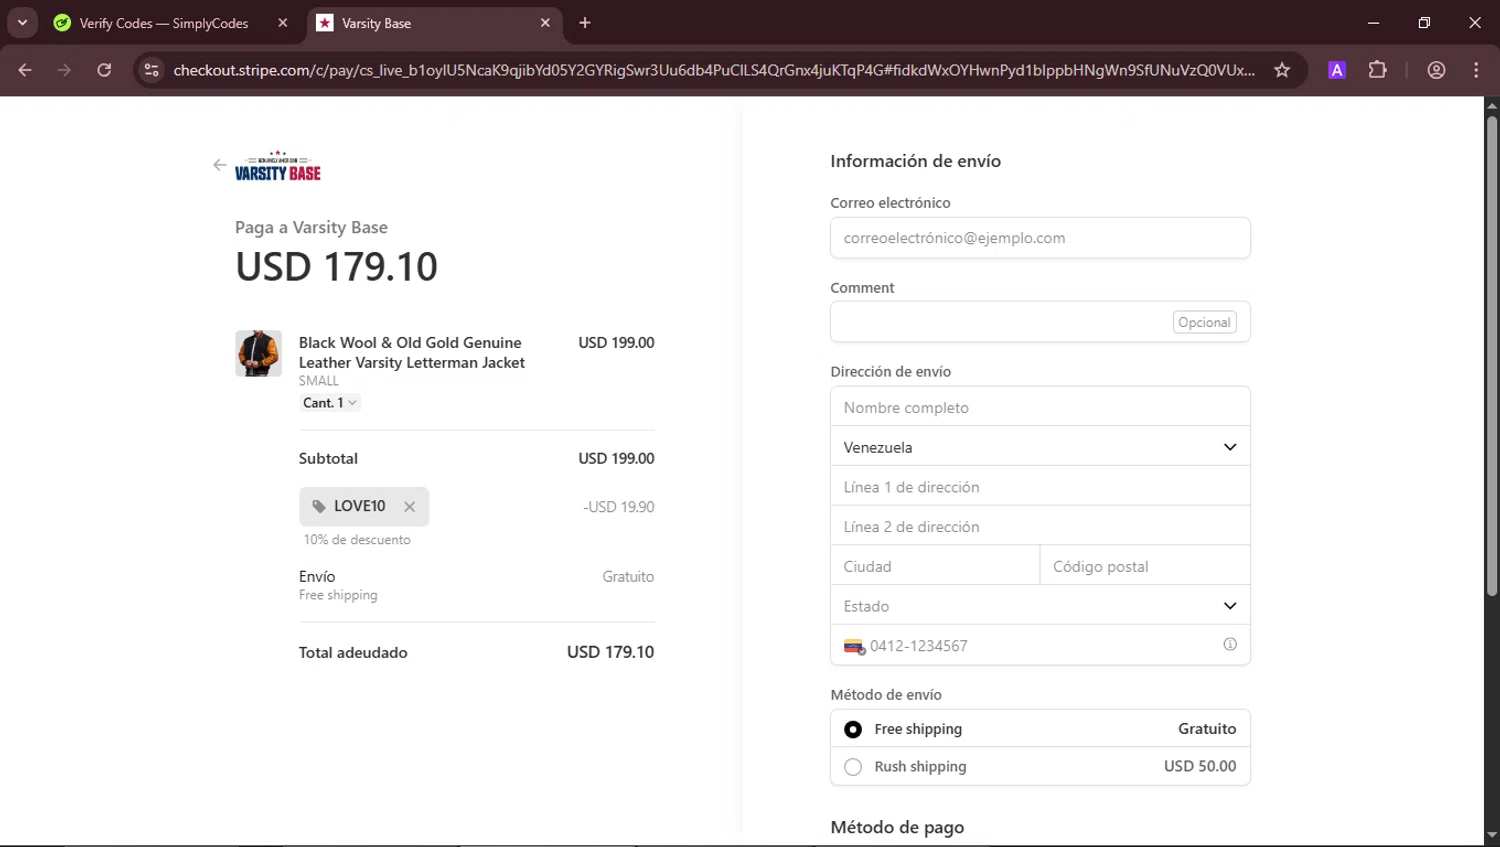Viewport: 1500px width, 847px height.
Task: Click the SMALL size label
Action: click(319, 381)
